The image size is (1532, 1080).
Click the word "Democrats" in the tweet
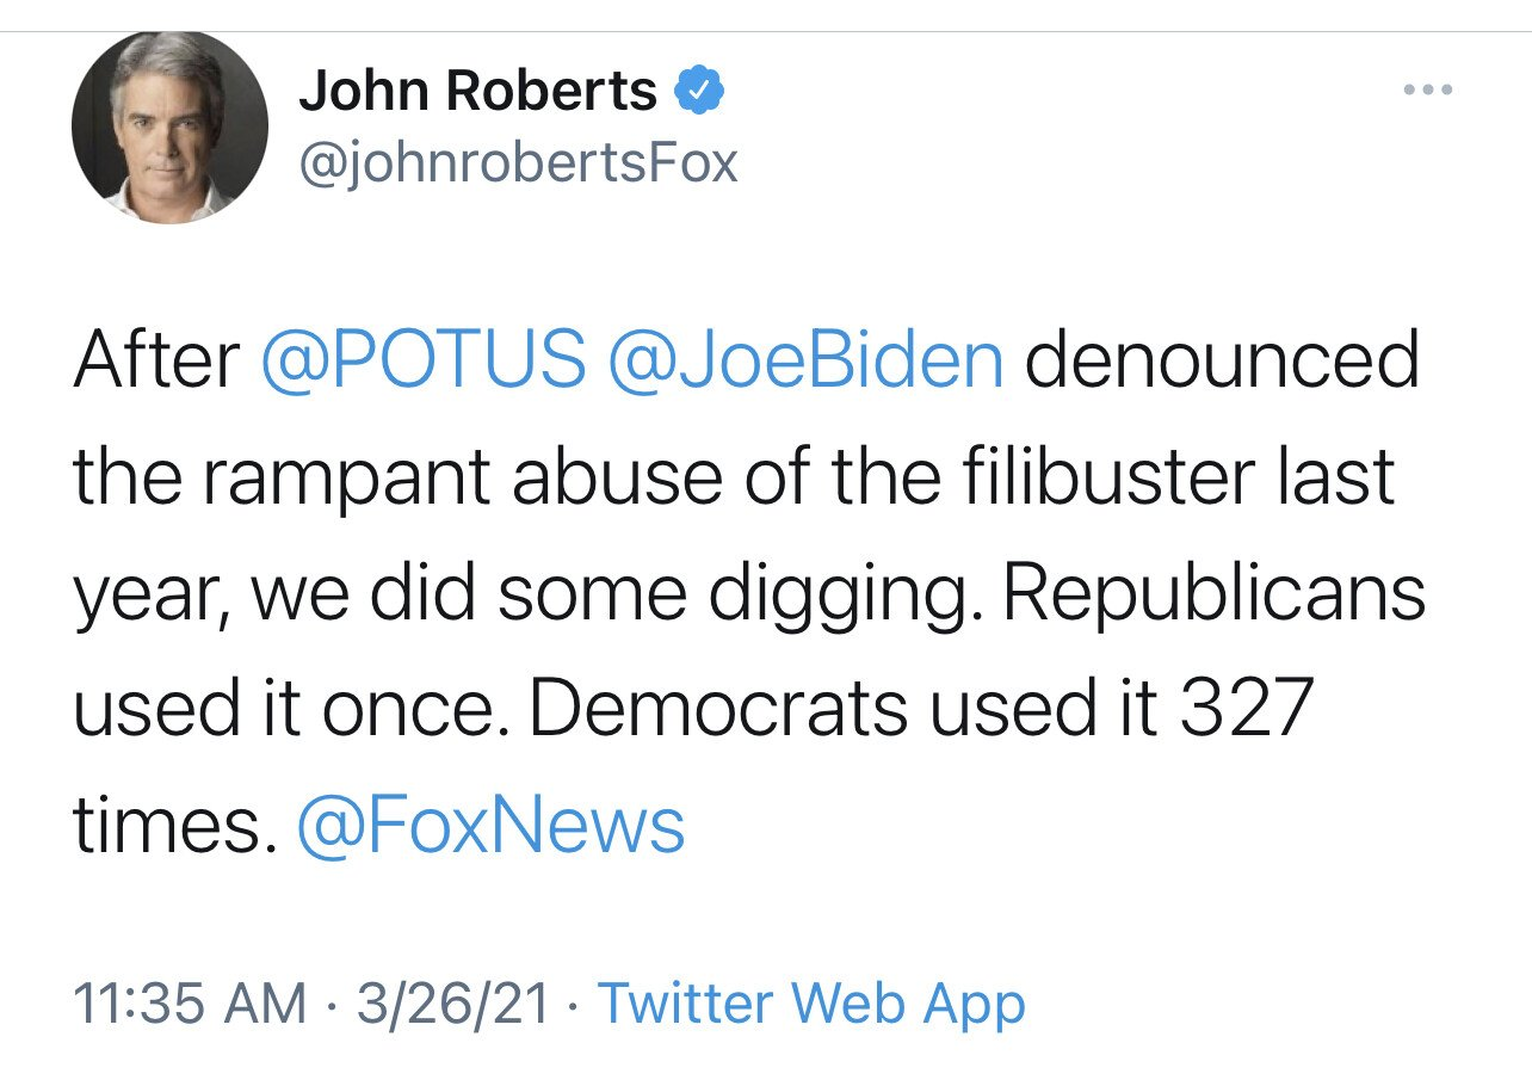point(718,708)
